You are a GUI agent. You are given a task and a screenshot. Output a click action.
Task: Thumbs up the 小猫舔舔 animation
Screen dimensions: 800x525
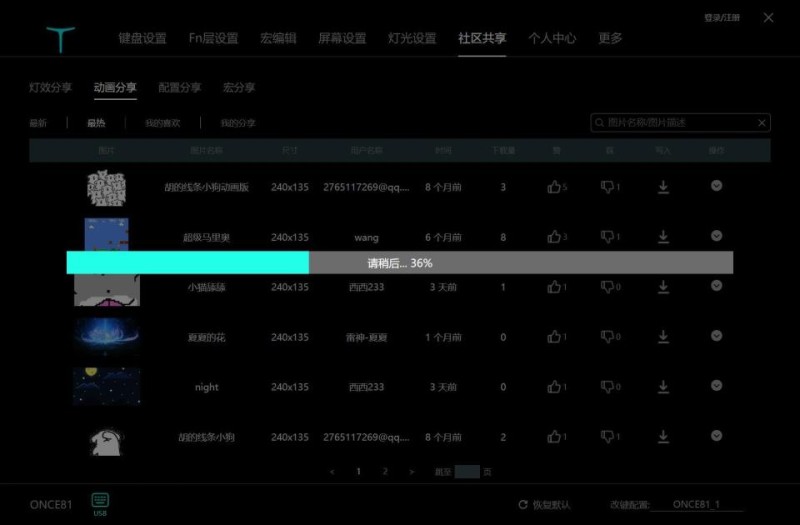554,287
